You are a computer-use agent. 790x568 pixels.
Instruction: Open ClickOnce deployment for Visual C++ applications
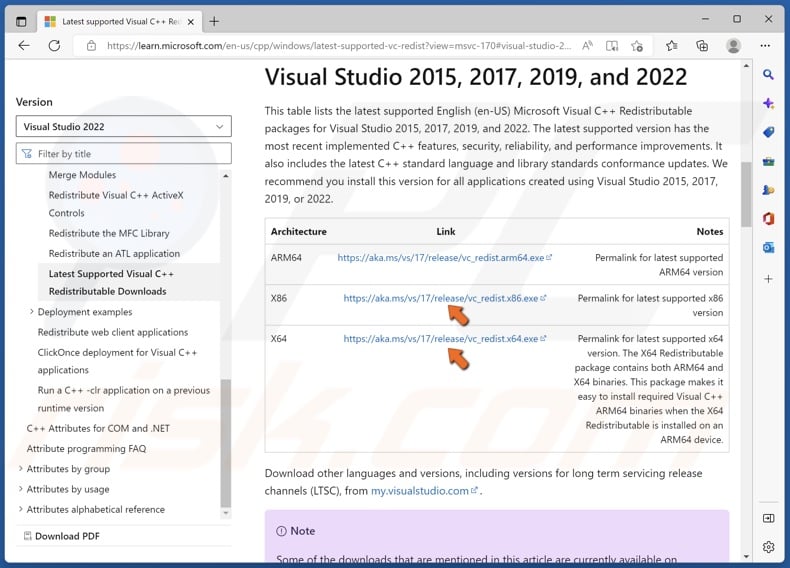[x=117, y=361]
